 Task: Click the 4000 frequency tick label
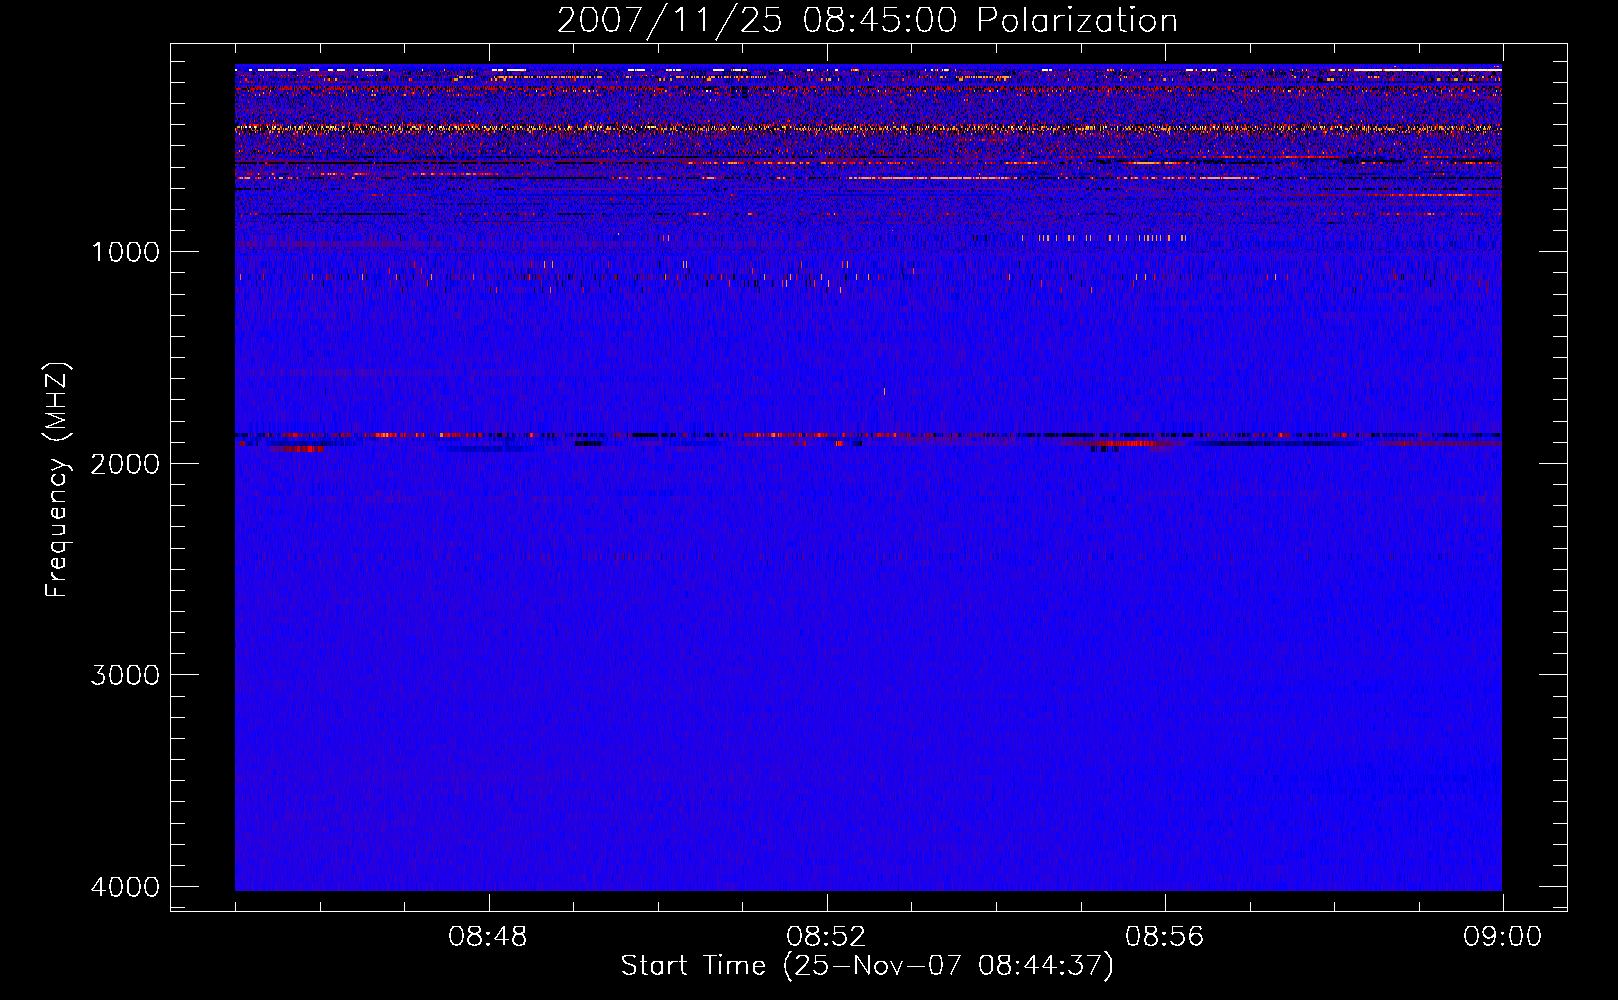[x=125, y=887]
